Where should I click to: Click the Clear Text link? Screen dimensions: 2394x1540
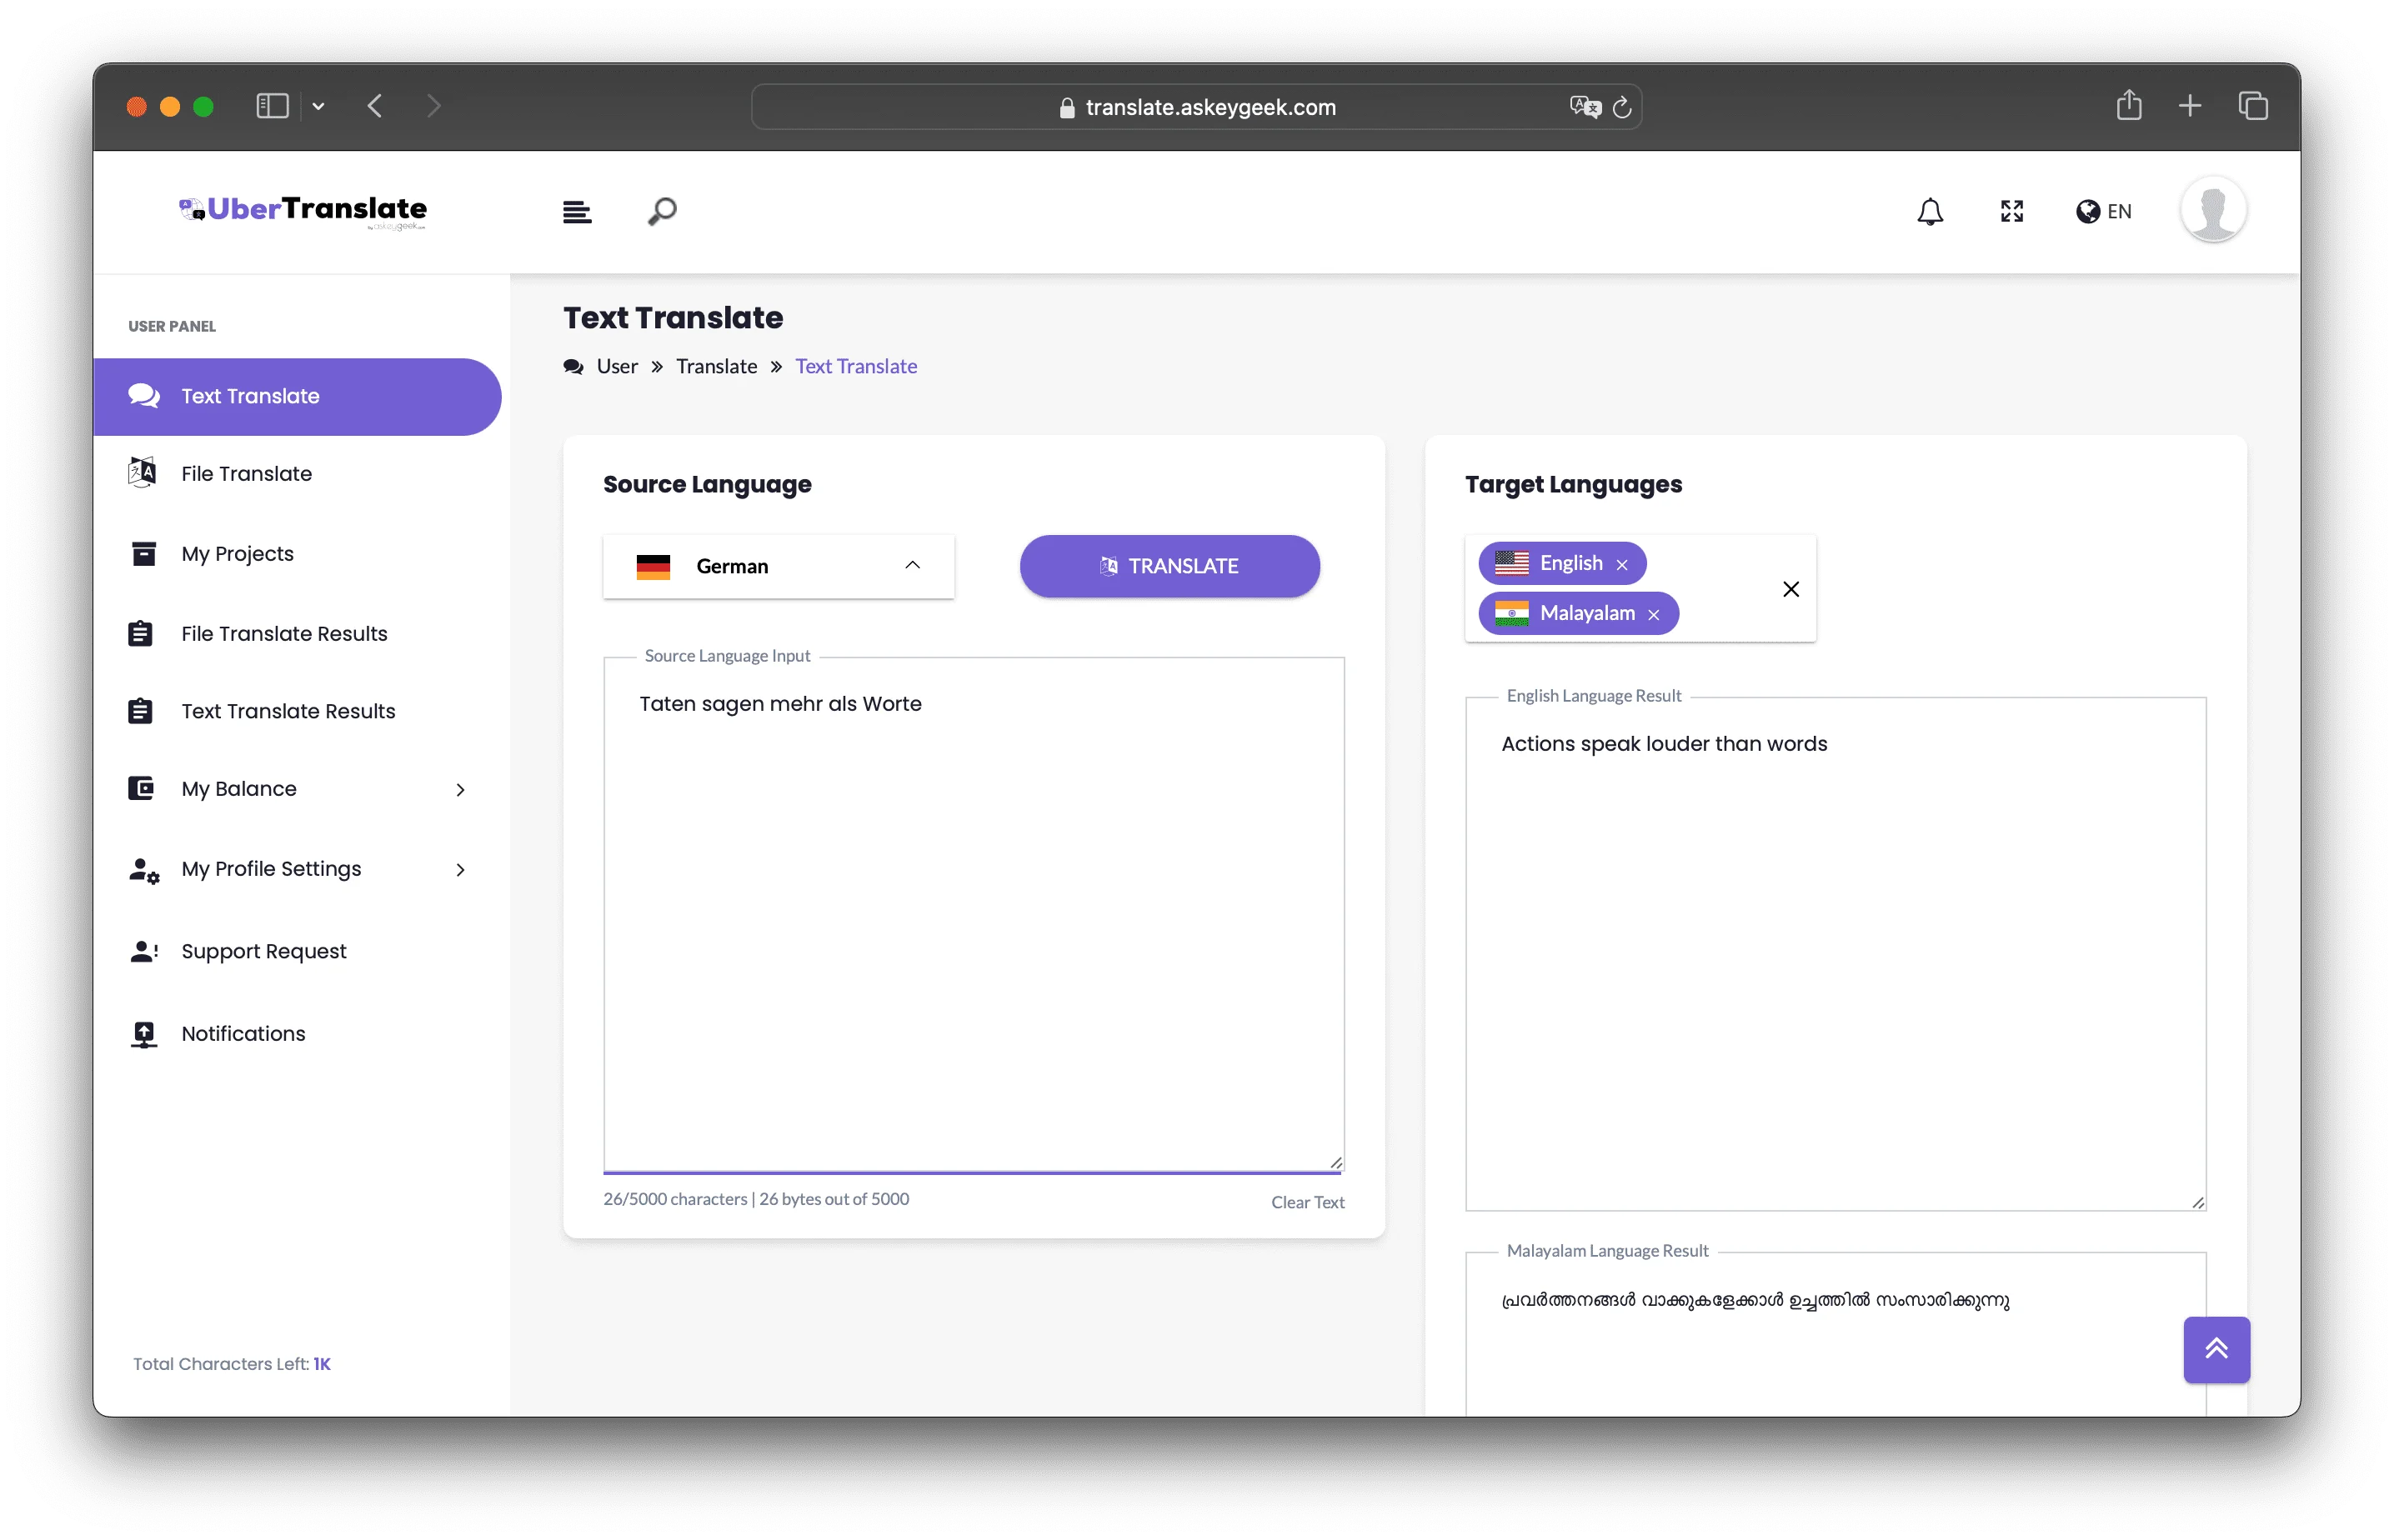[x=1307, y=1202]
